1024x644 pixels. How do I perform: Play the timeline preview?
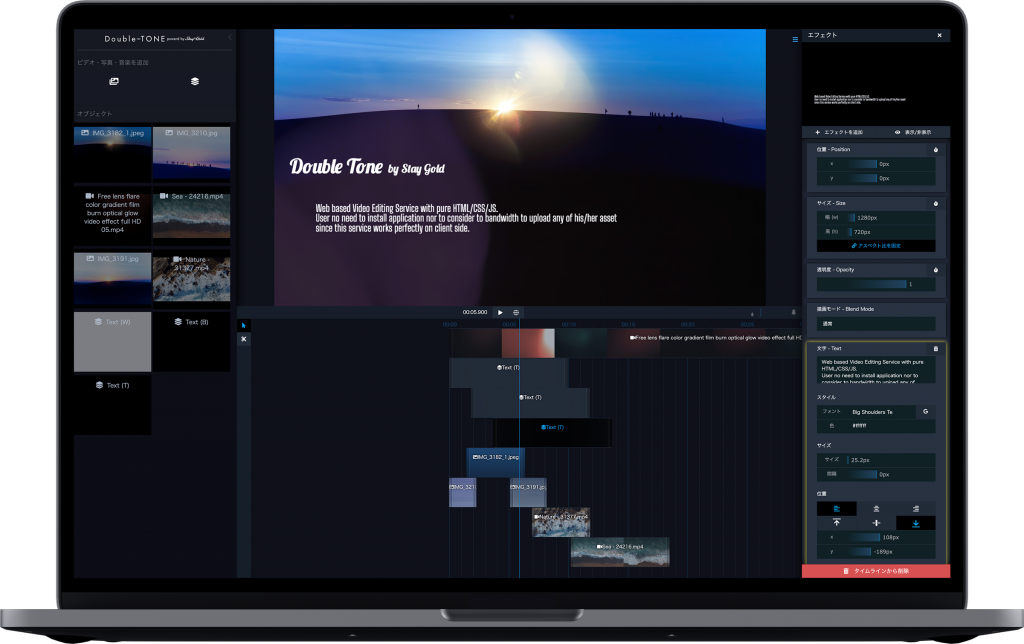[500, 313]
